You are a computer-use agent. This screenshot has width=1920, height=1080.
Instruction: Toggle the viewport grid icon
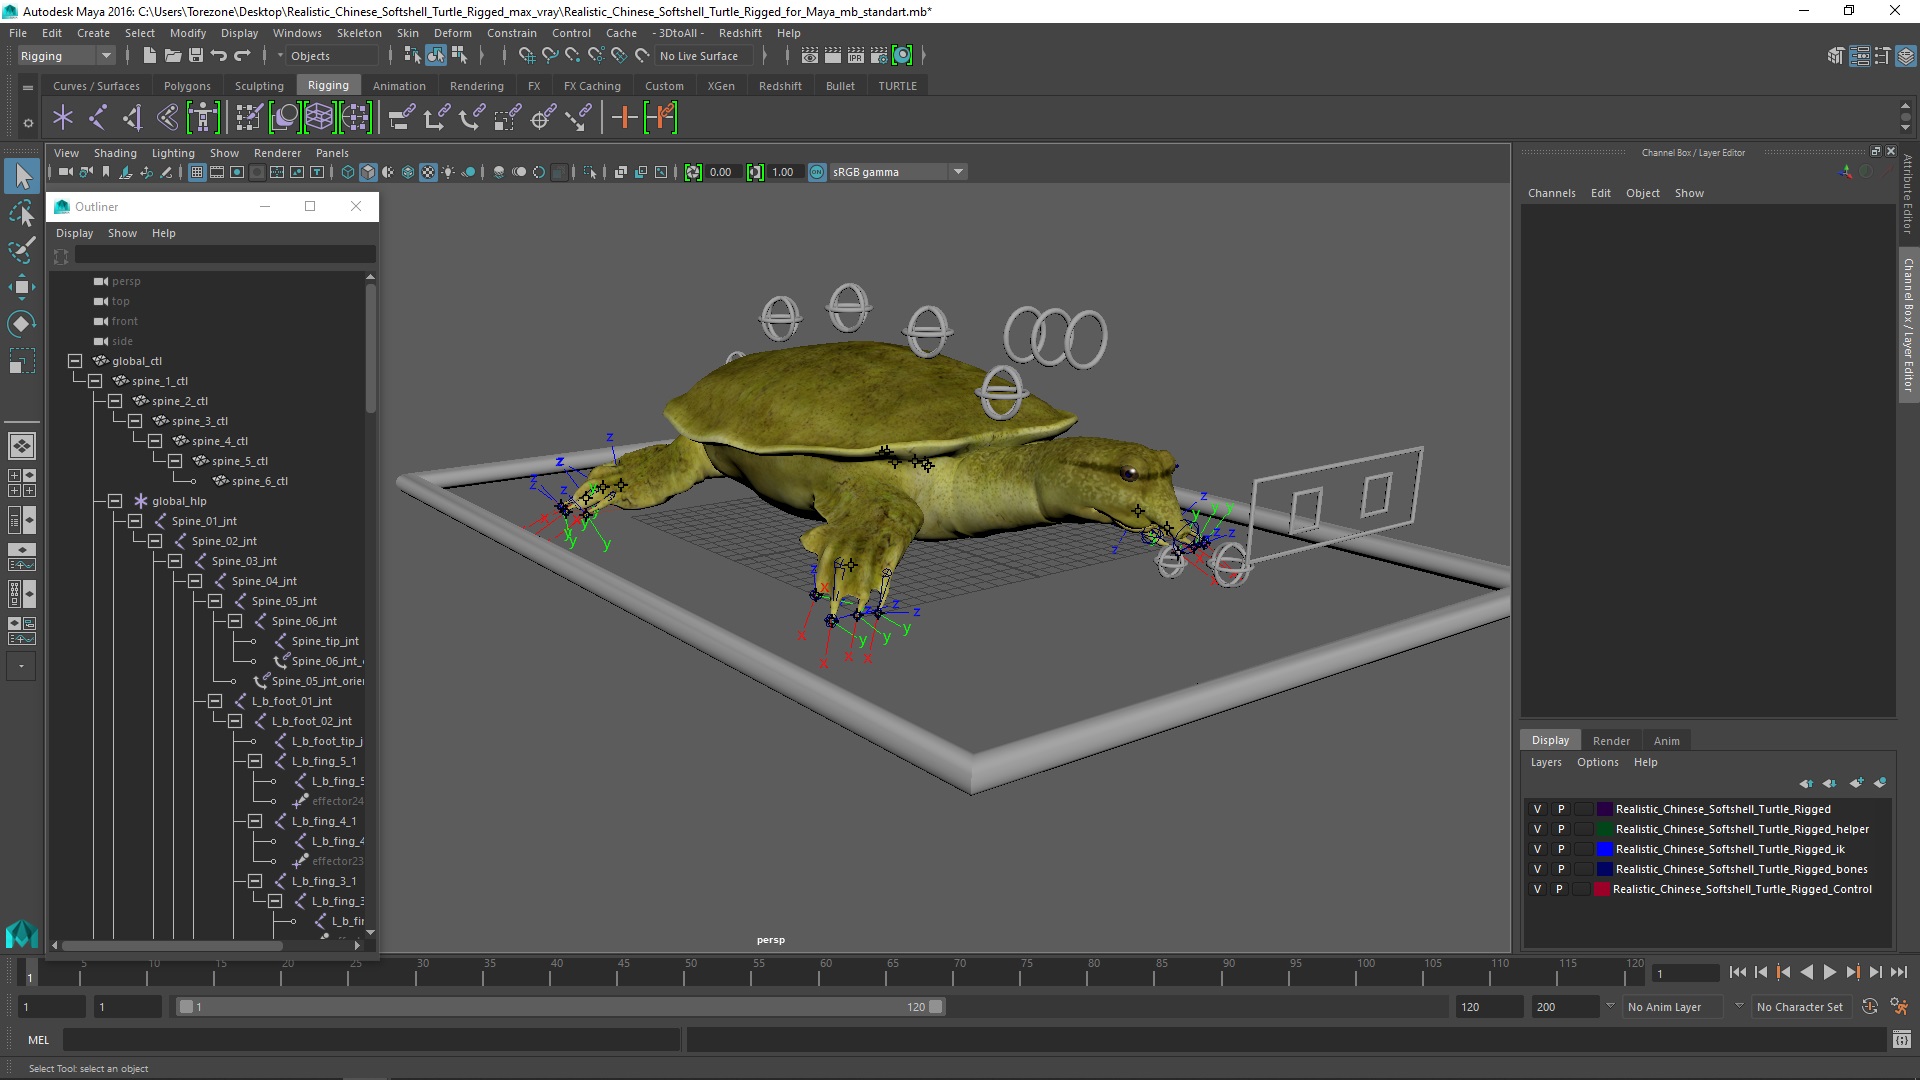point(197,172)
